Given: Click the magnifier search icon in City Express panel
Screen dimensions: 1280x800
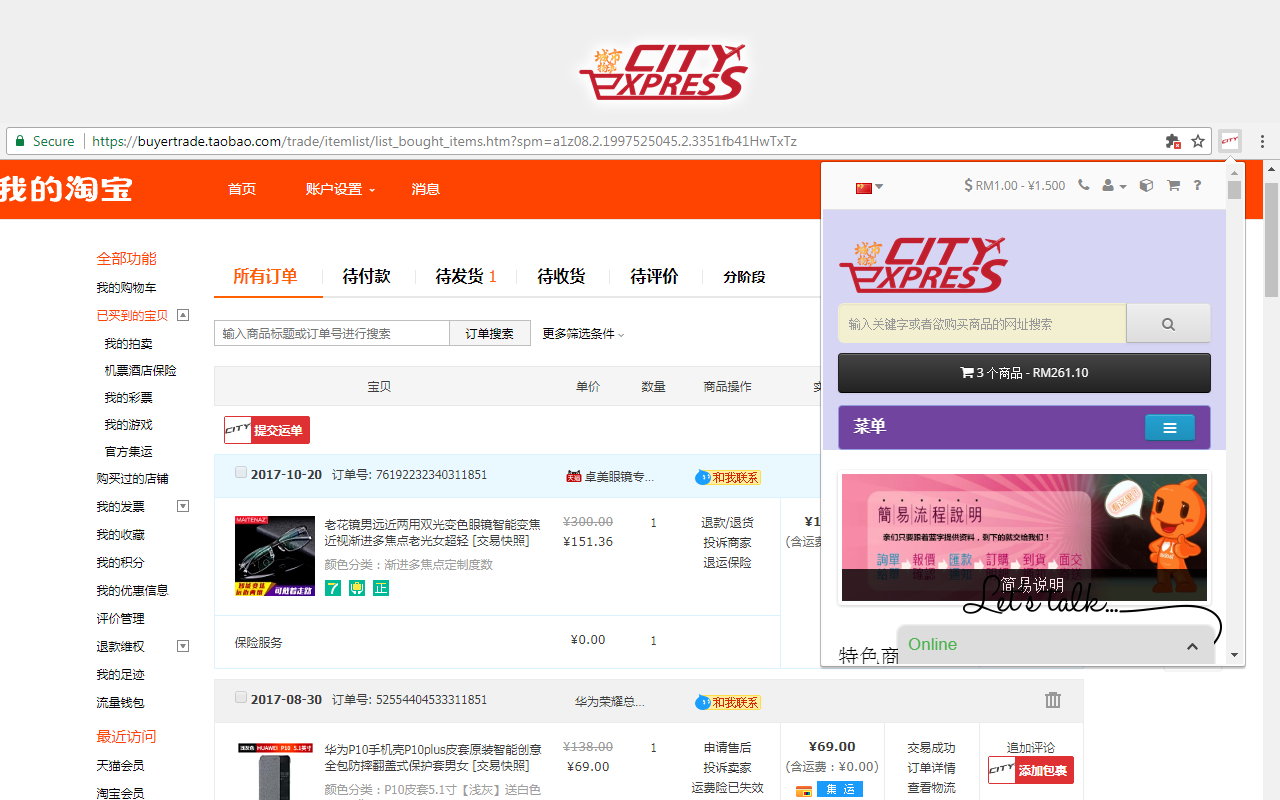Looking at the screenshot, I should (1168, 324).
